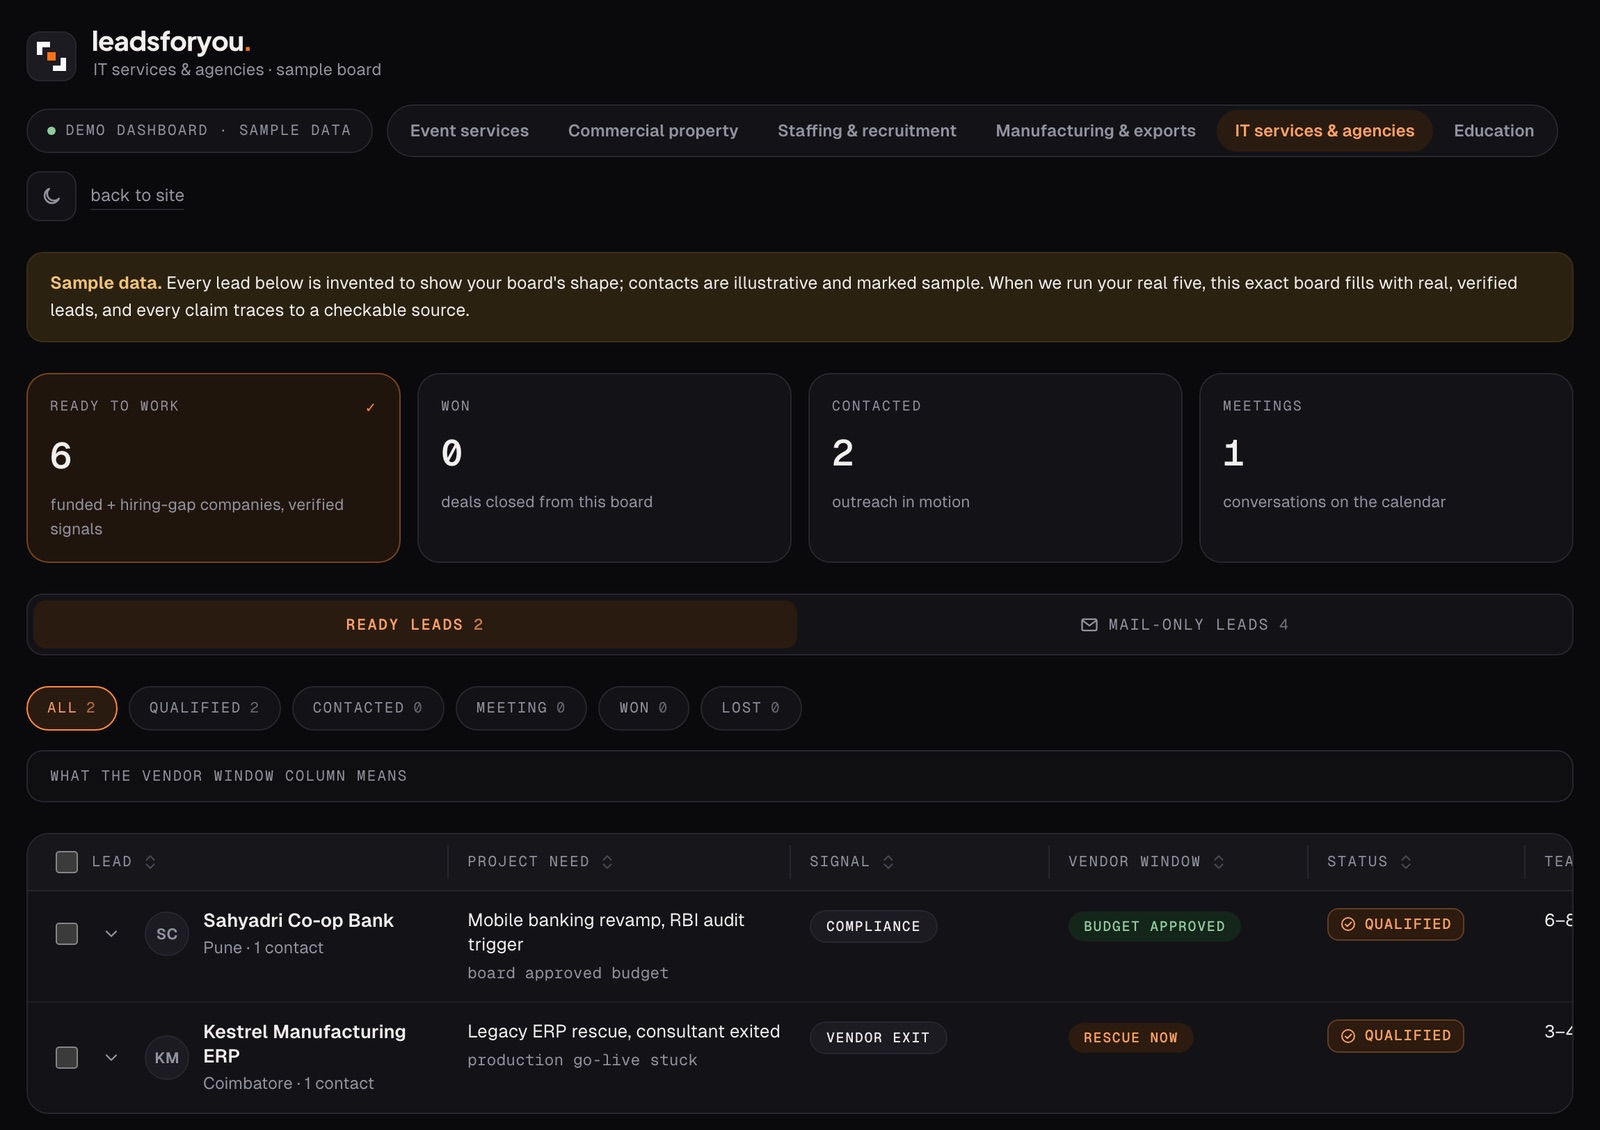Filter by Meeting 0 pill

(x=521, y=708)
